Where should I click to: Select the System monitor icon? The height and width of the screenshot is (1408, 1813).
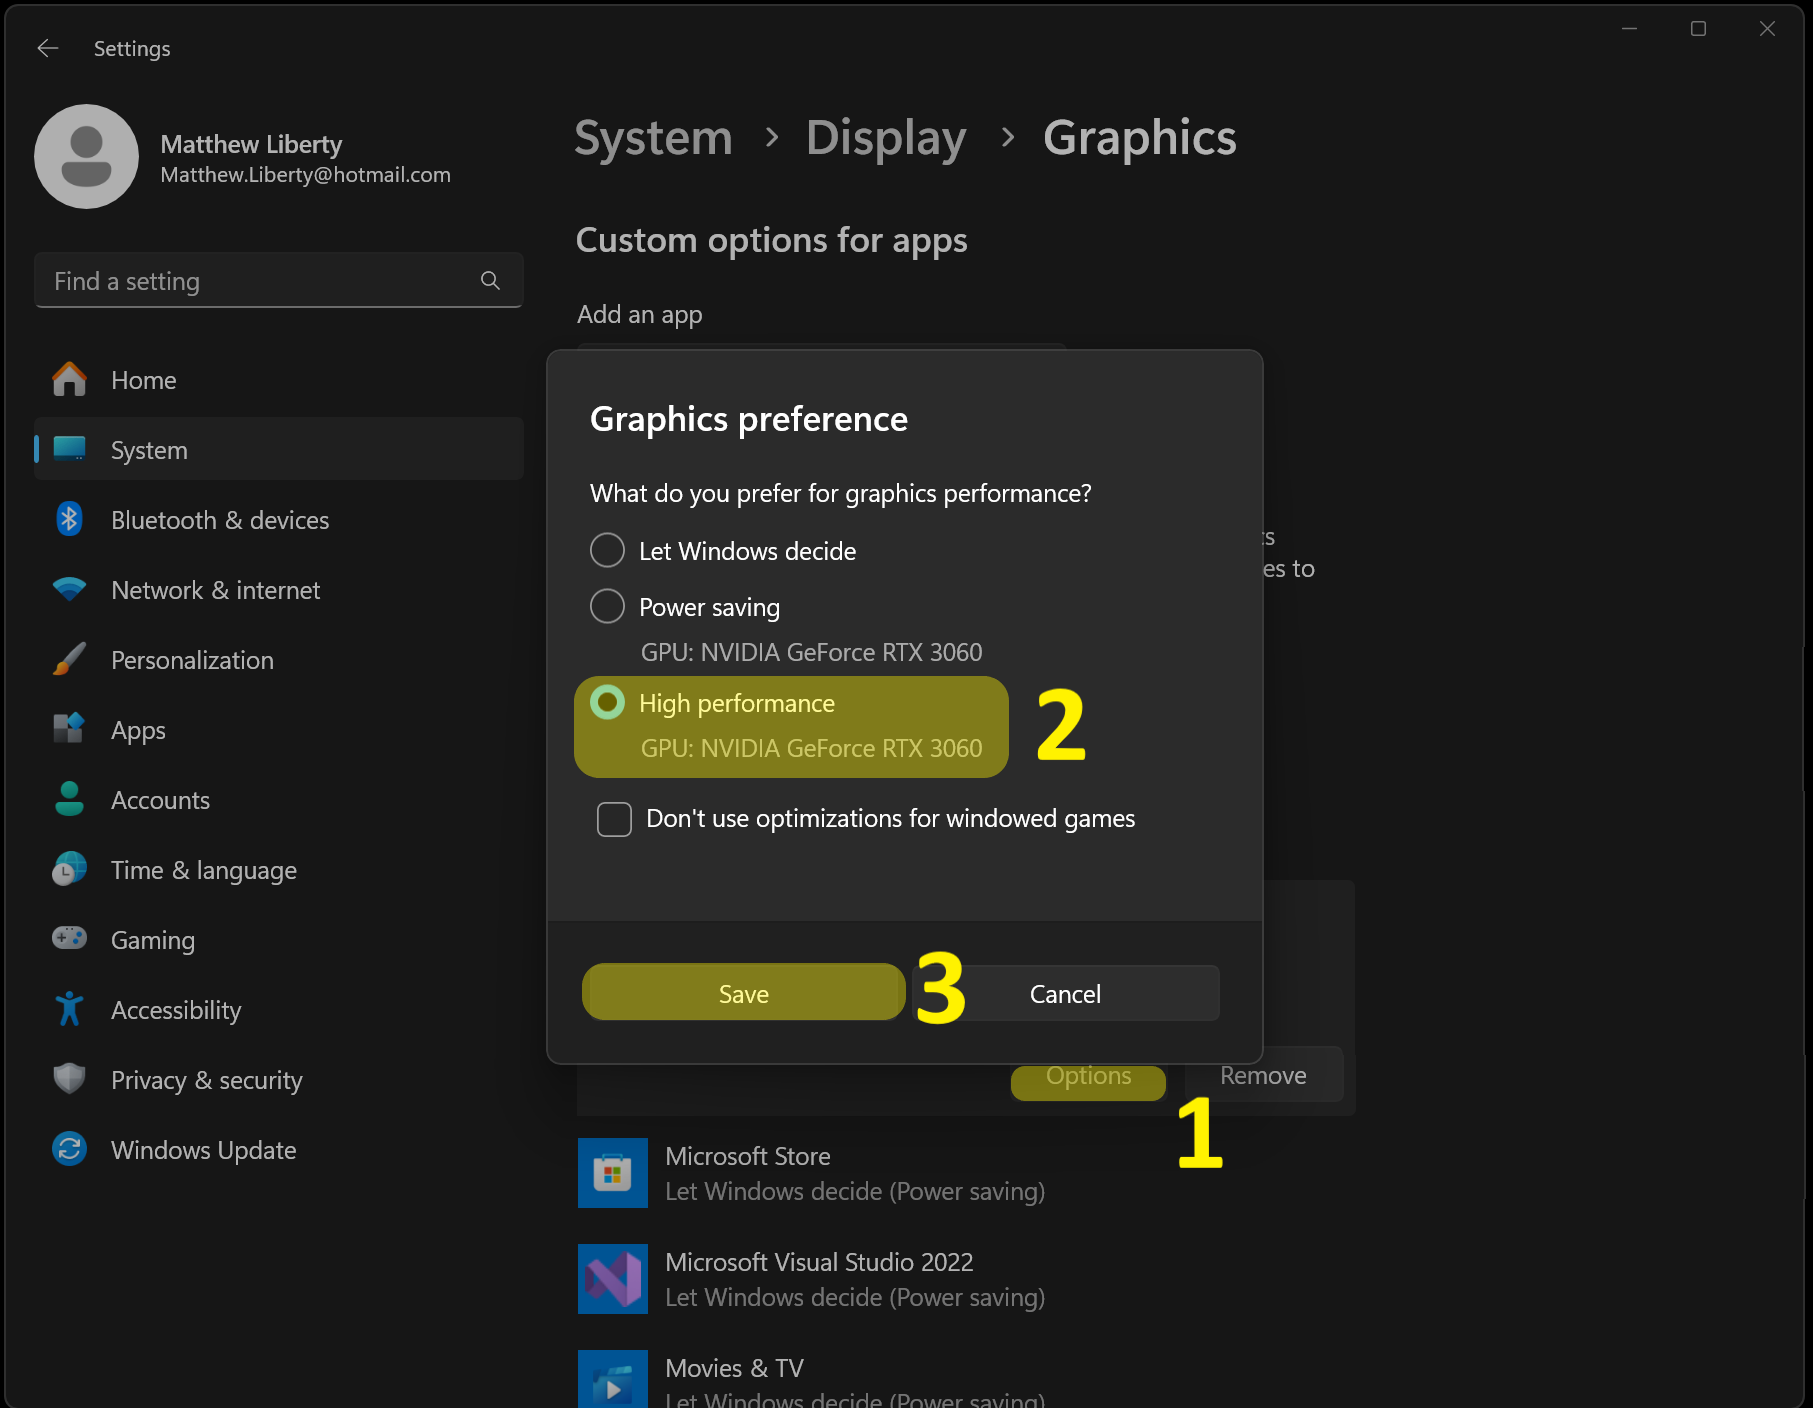pyautogui.click(x=69, y=449)
